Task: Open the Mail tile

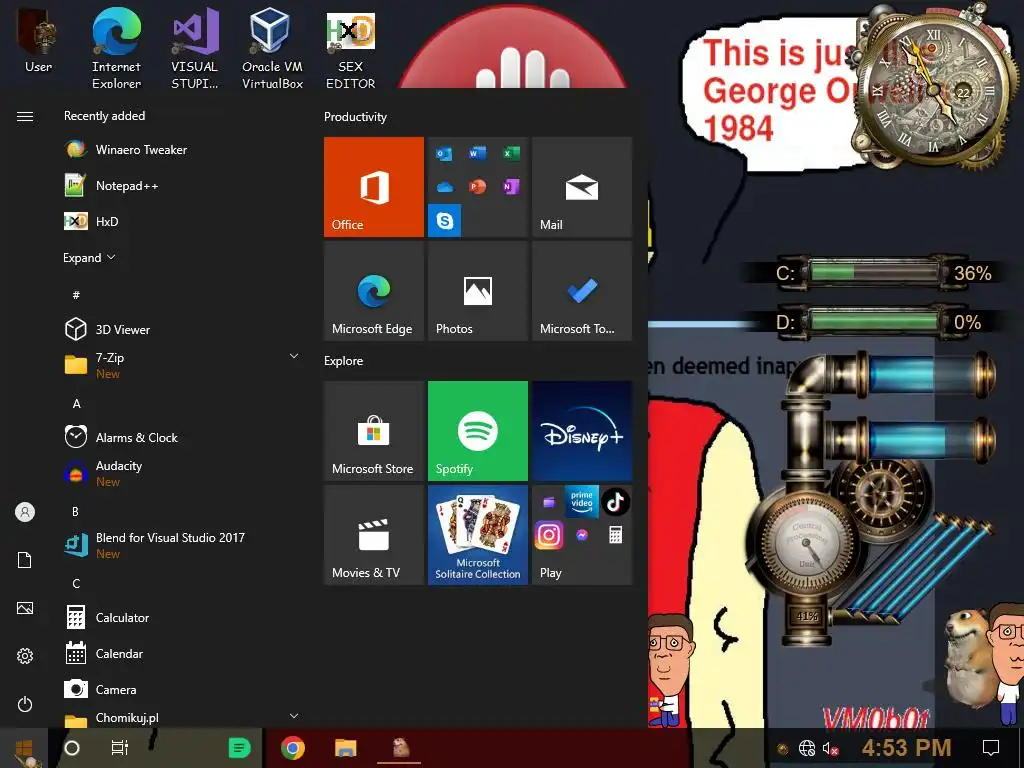Action: click(x=582, y=187)
